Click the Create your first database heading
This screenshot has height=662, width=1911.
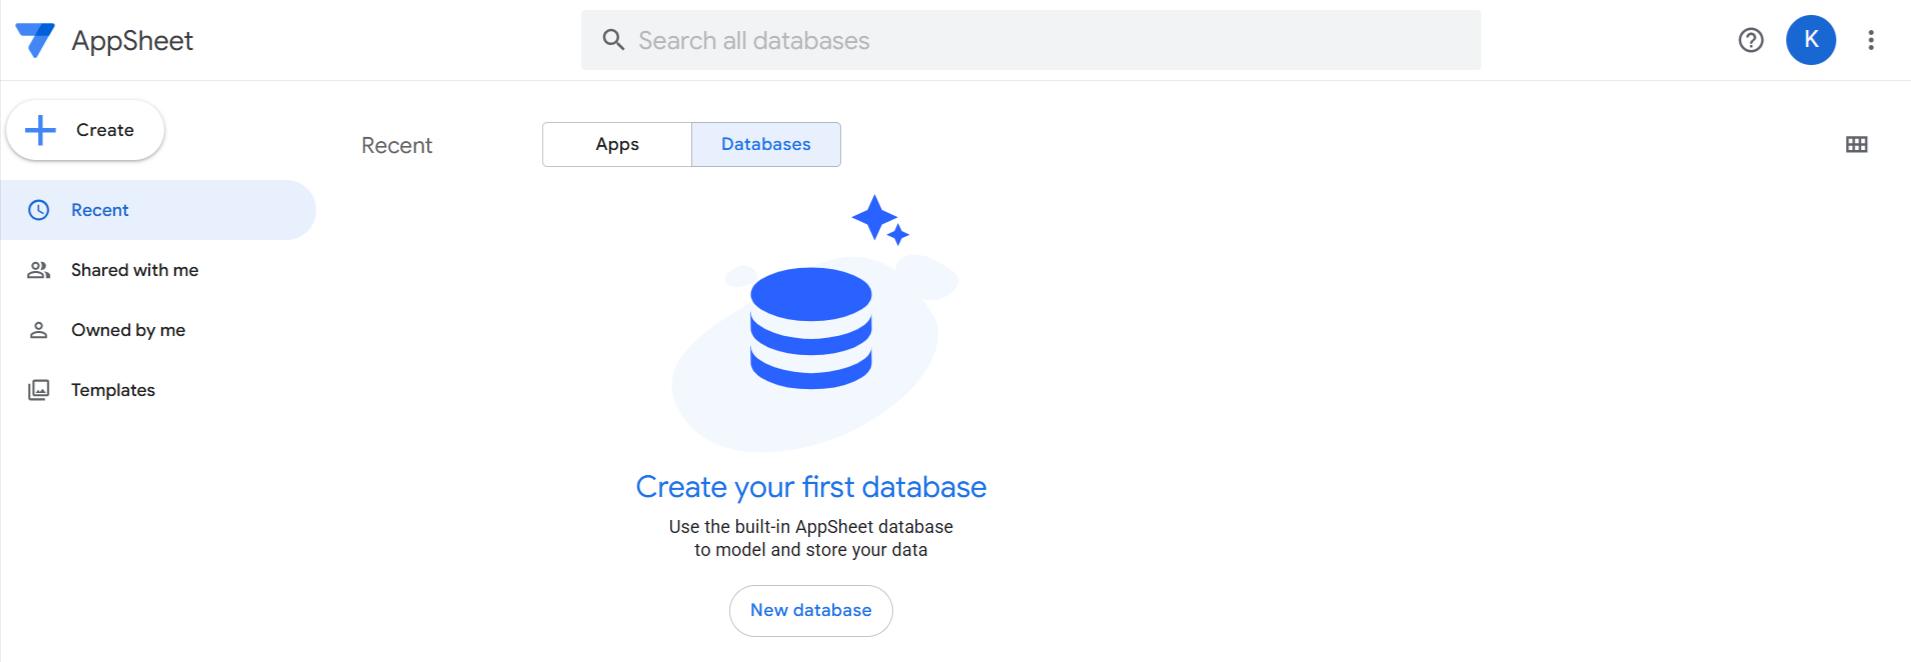[811, 487]
